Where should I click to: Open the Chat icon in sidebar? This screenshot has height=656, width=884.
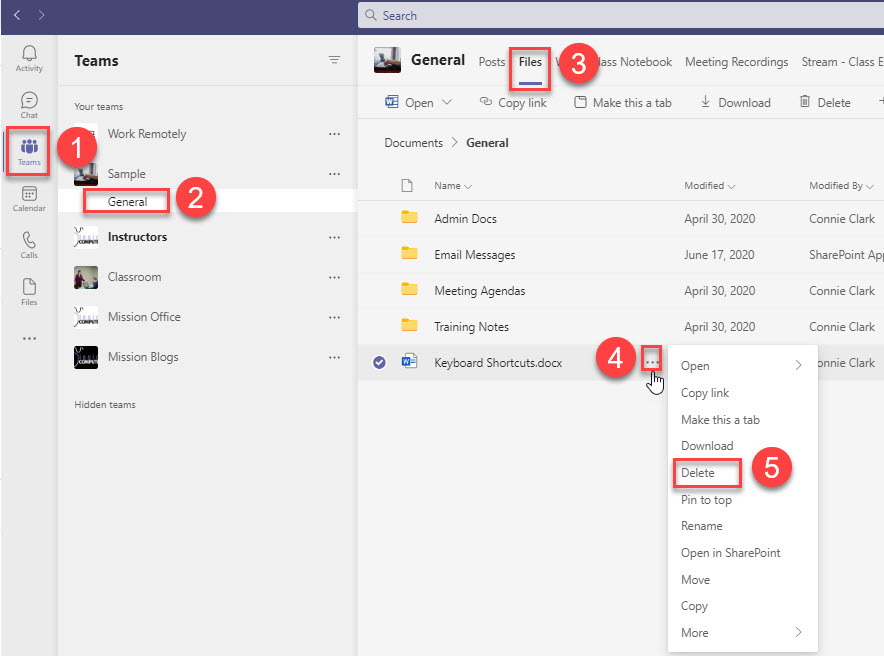tap(29, 105)
